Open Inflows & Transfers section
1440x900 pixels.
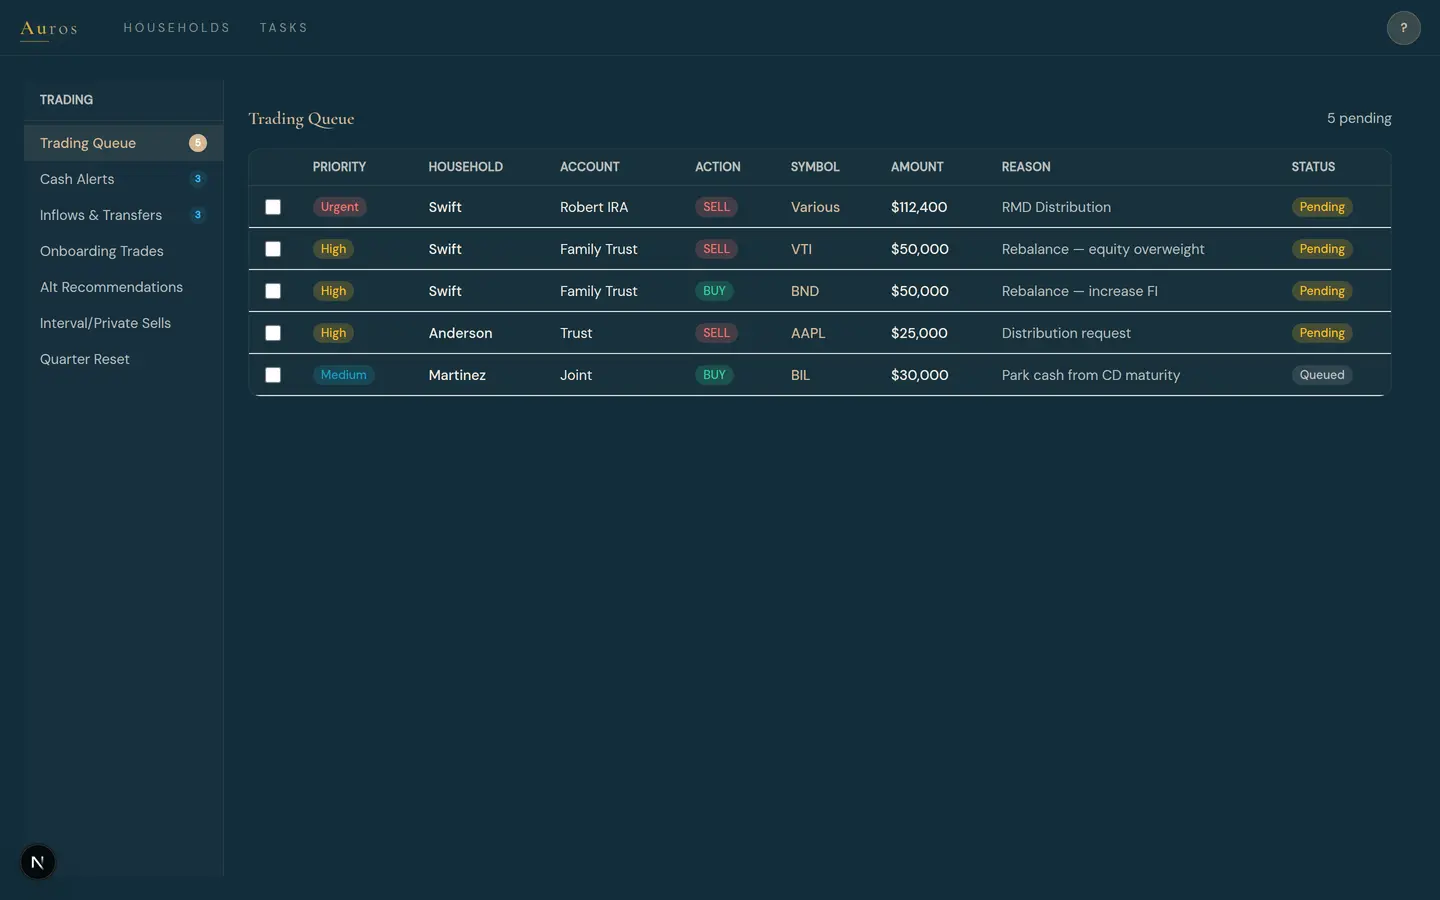123,215
